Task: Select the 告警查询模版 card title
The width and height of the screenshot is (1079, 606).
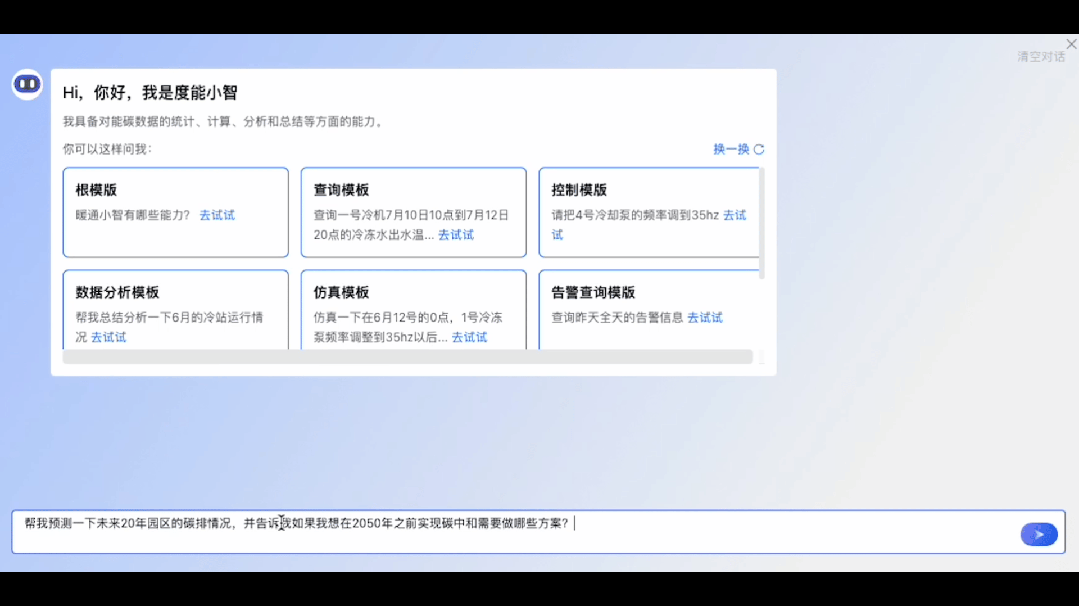Action: (592, 292)
